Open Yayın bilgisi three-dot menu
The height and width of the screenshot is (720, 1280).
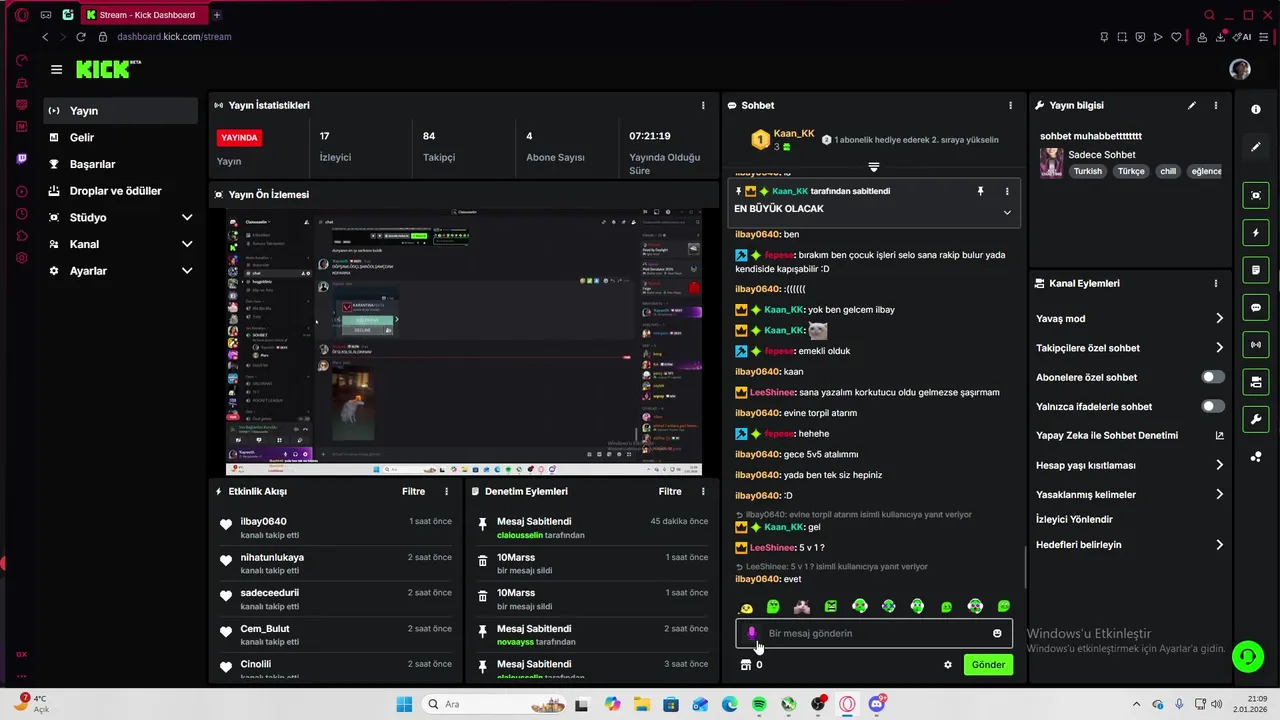point(1216,105)
